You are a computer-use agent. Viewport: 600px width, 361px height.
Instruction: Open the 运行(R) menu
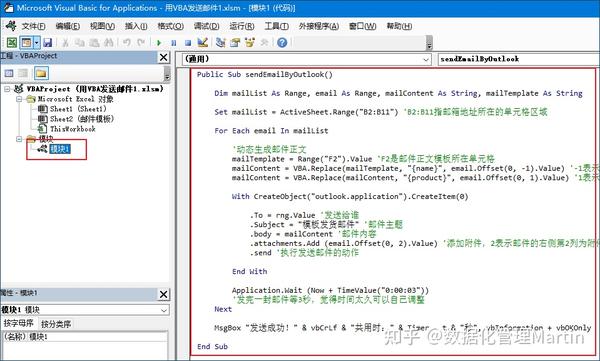tap(242, 26)
